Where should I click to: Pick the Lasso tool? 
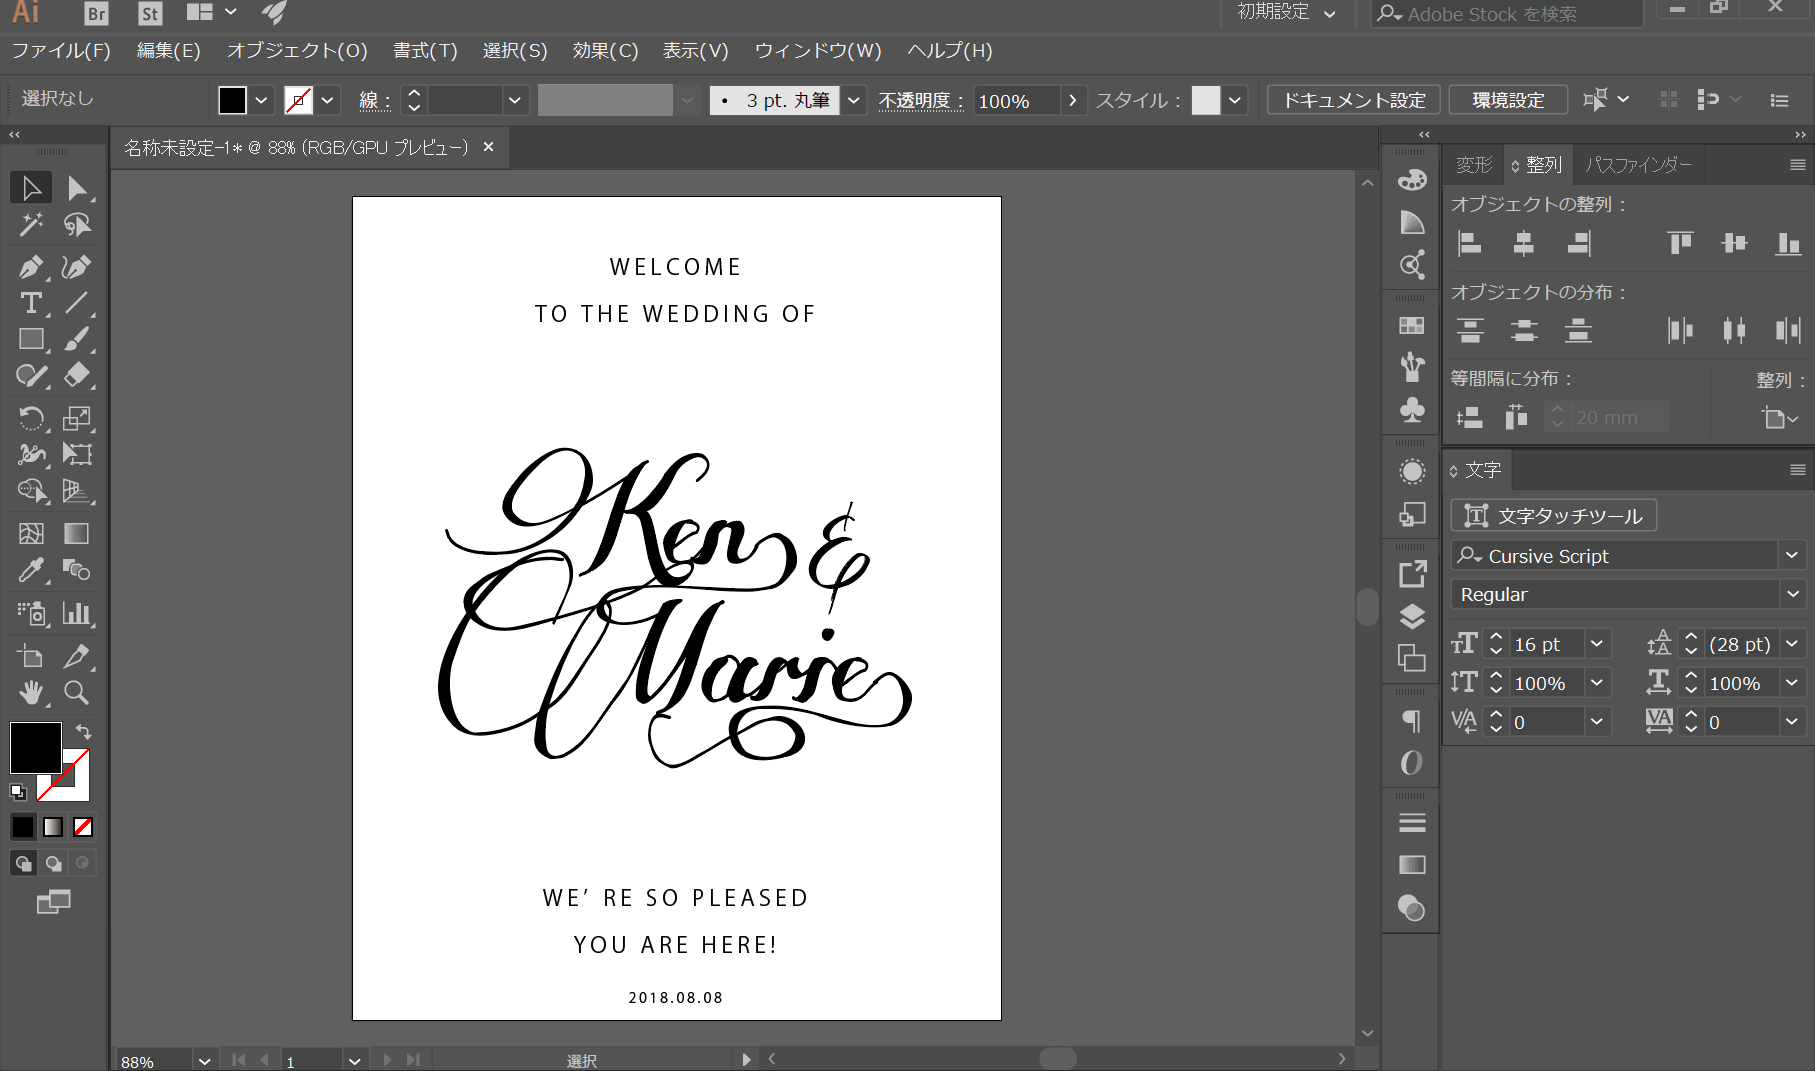[x=77, y=225]
